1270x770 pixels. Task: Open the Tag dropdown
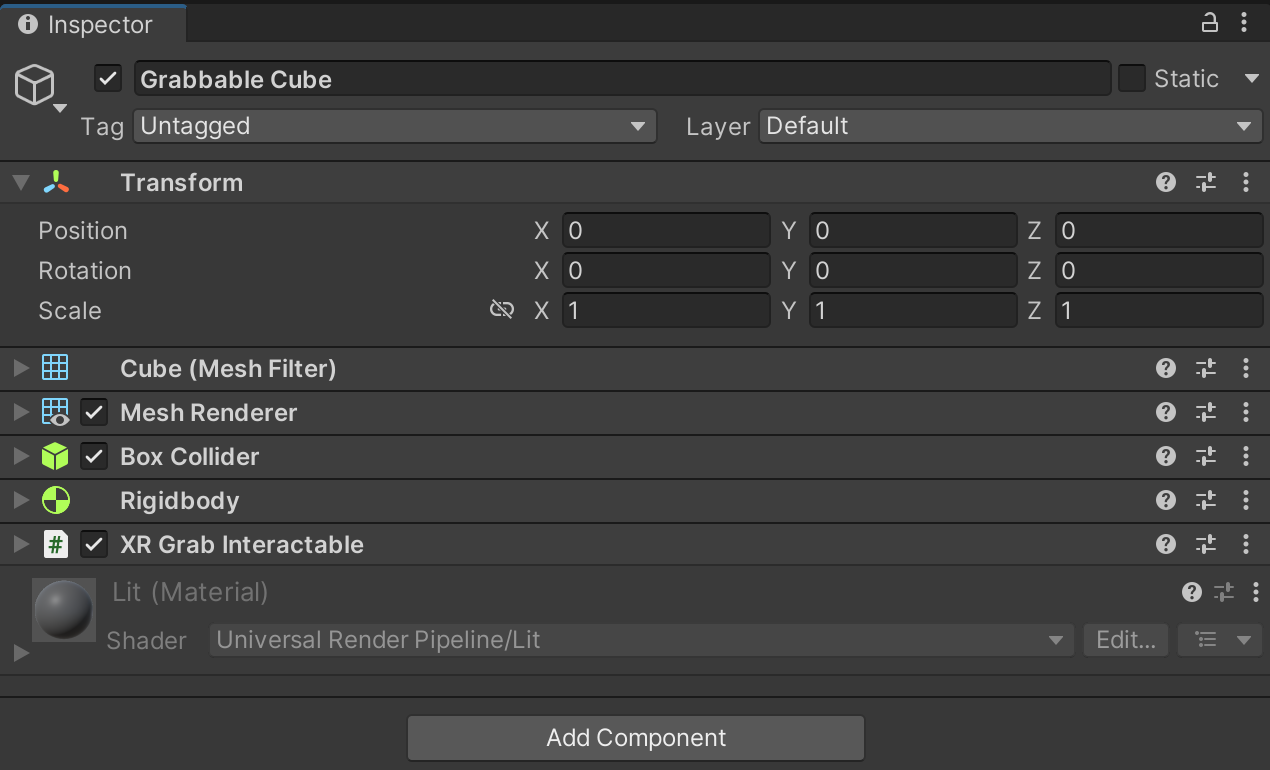coord(393,126)
